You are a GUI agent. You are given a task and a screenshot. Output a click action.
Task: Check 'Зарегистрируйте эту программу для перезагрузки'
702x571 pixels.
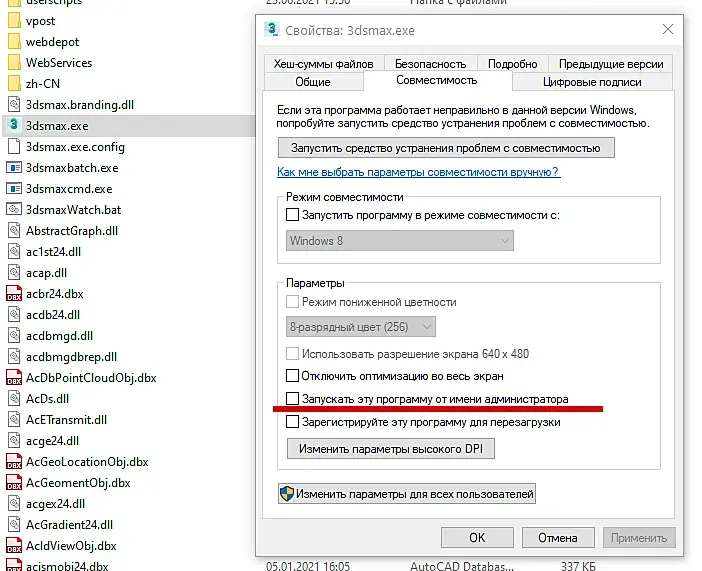point(292,421)
